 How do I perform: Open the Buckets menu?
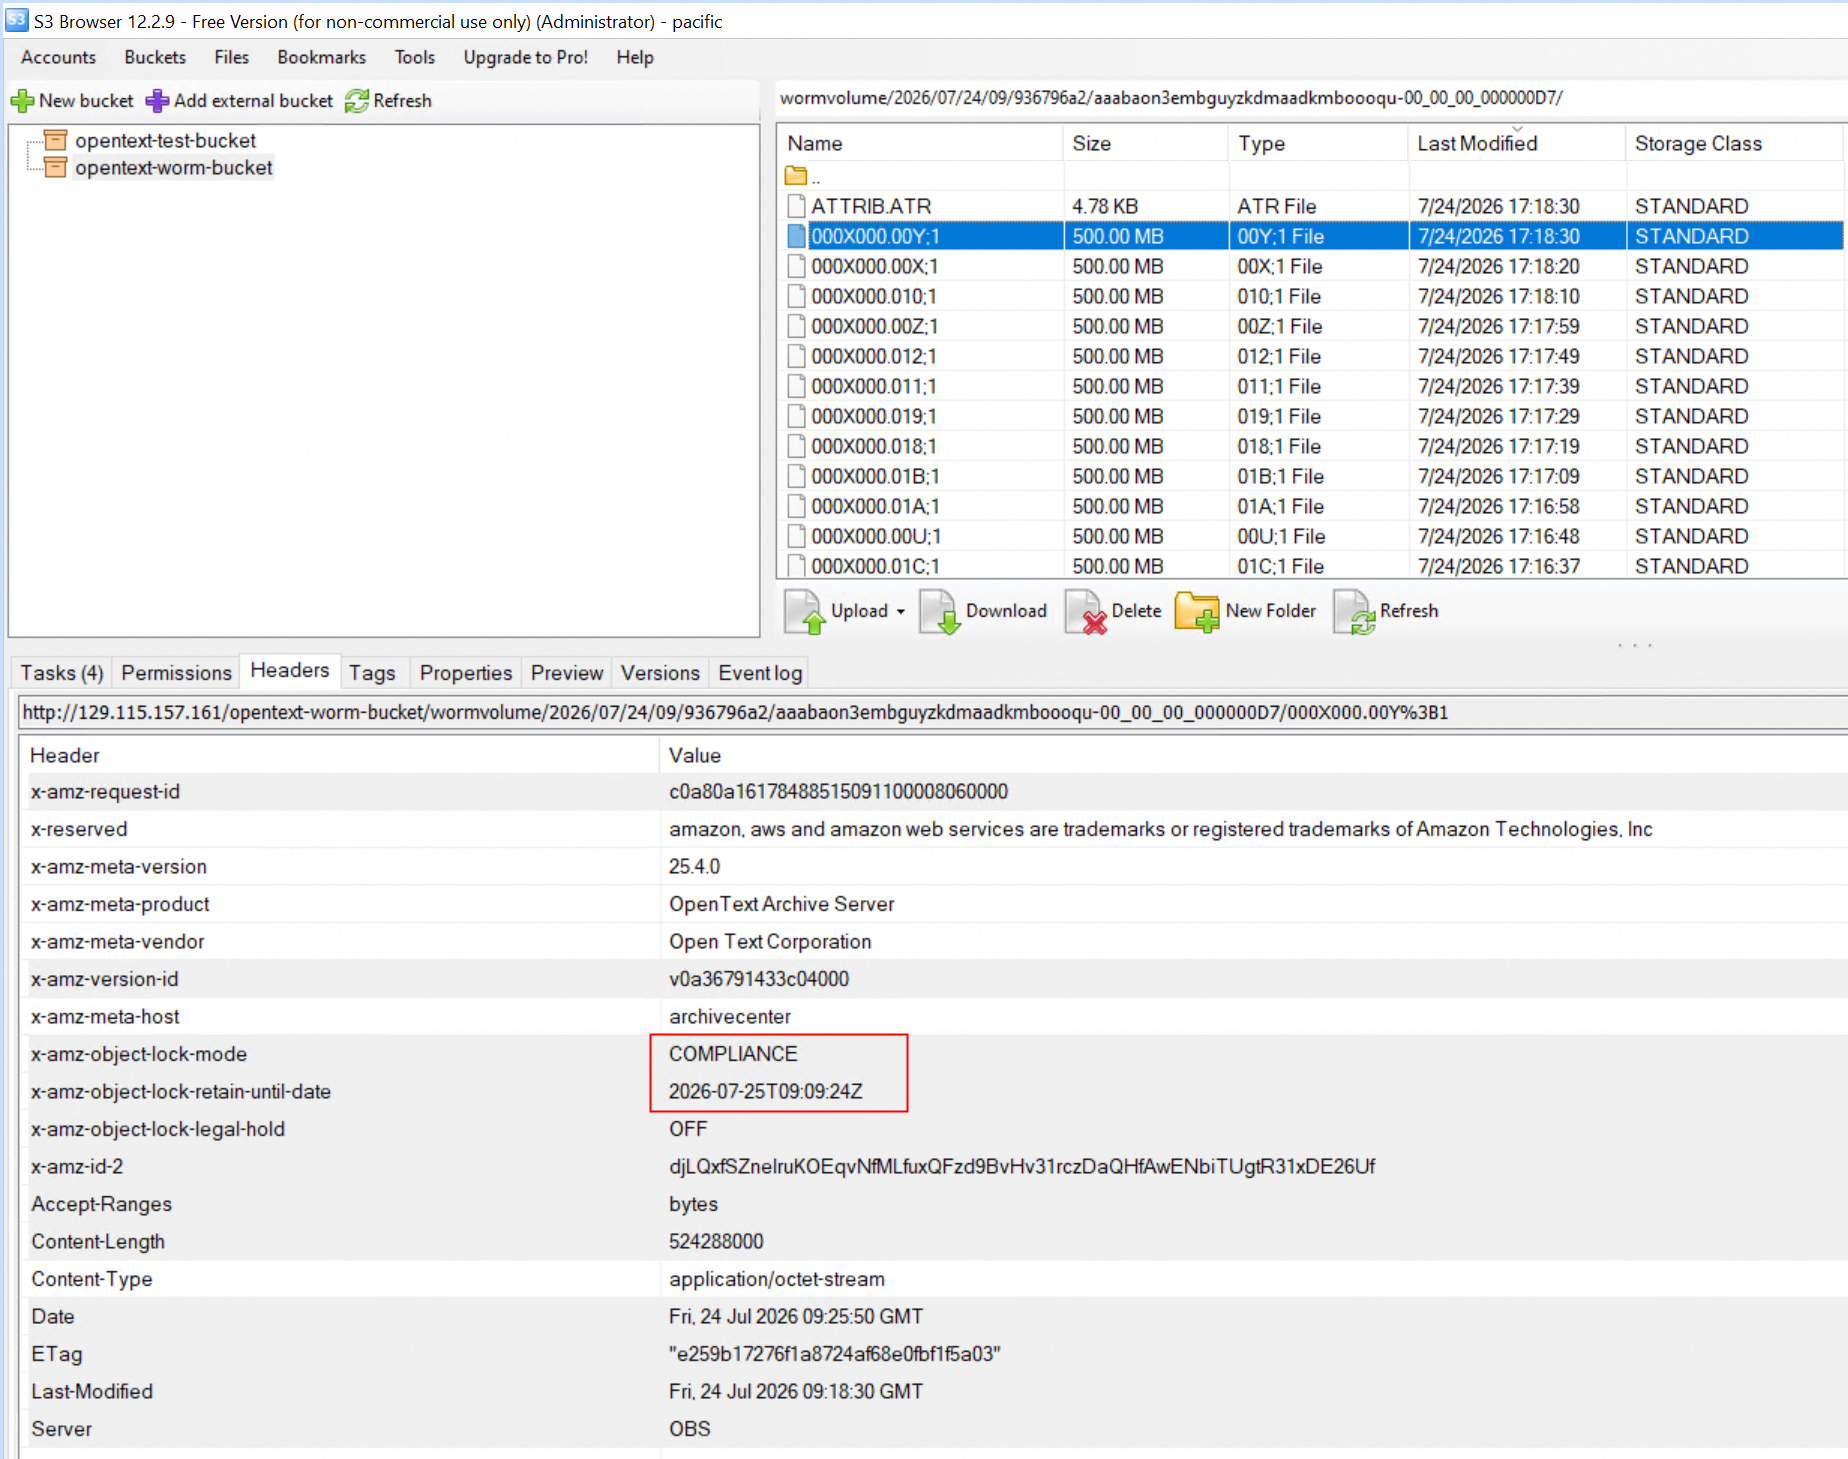[x=155, y=57]
